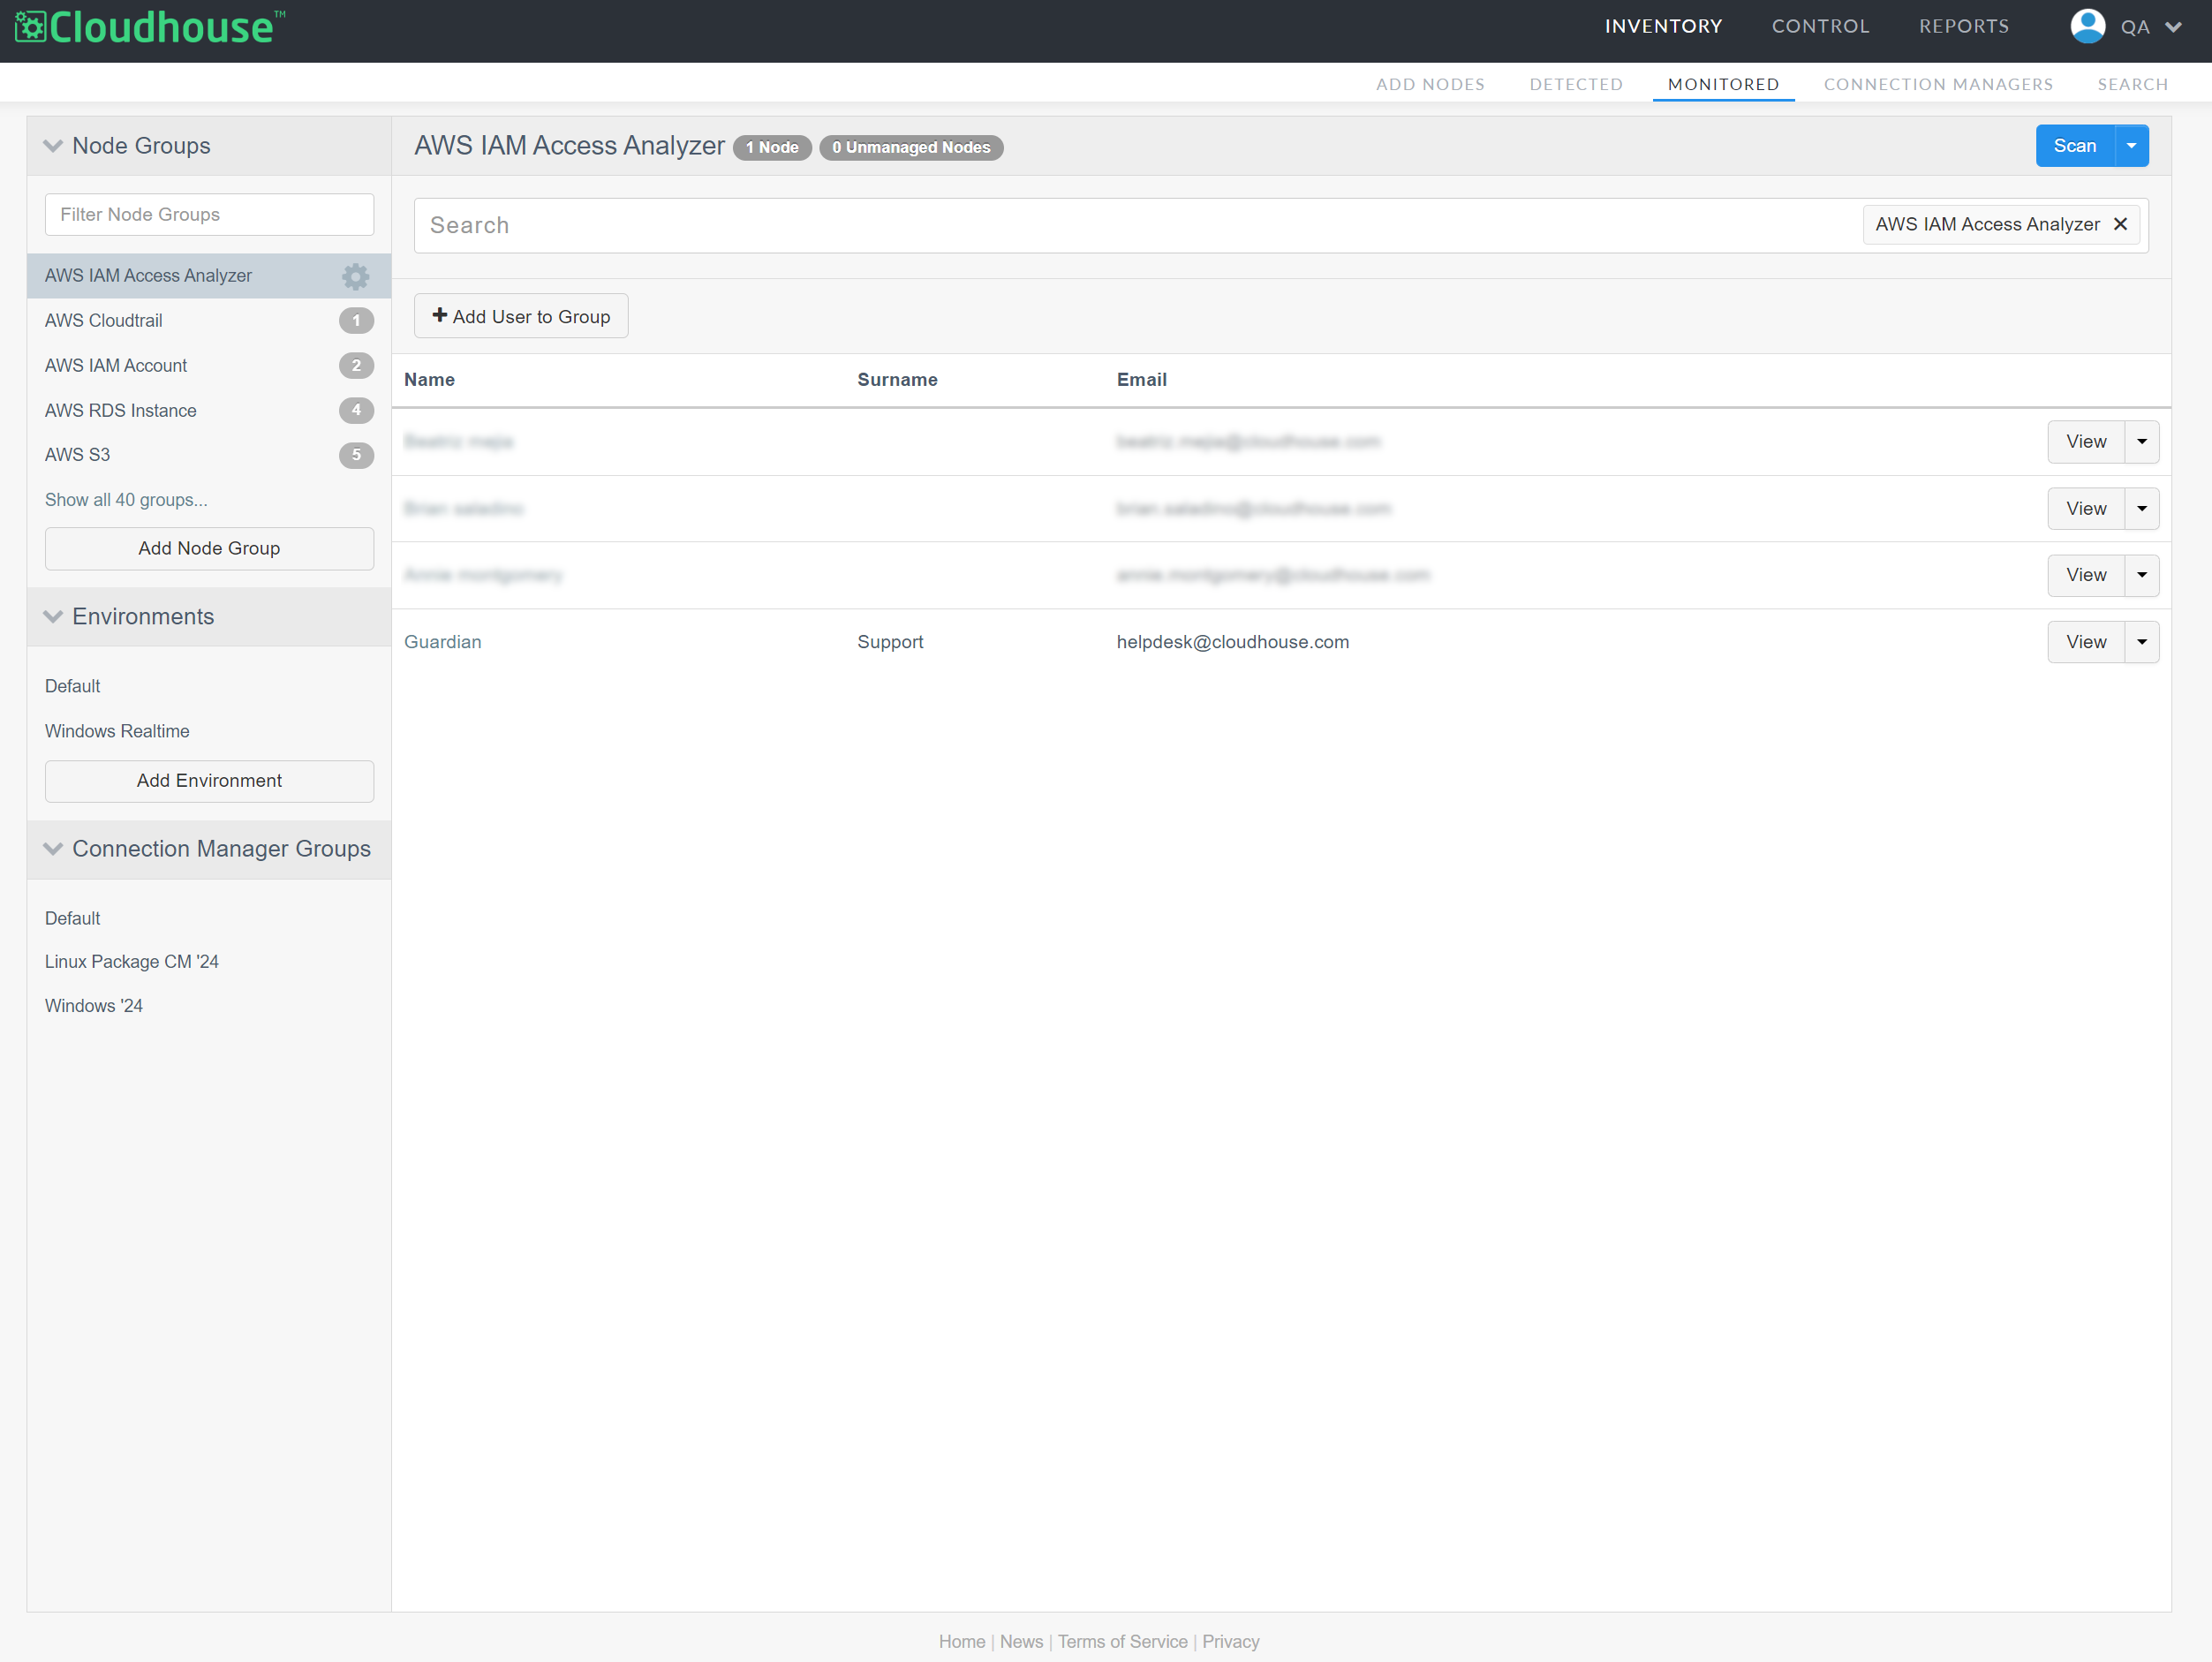
Task: Switch to the Search tab
Action: pos(2133,84)
